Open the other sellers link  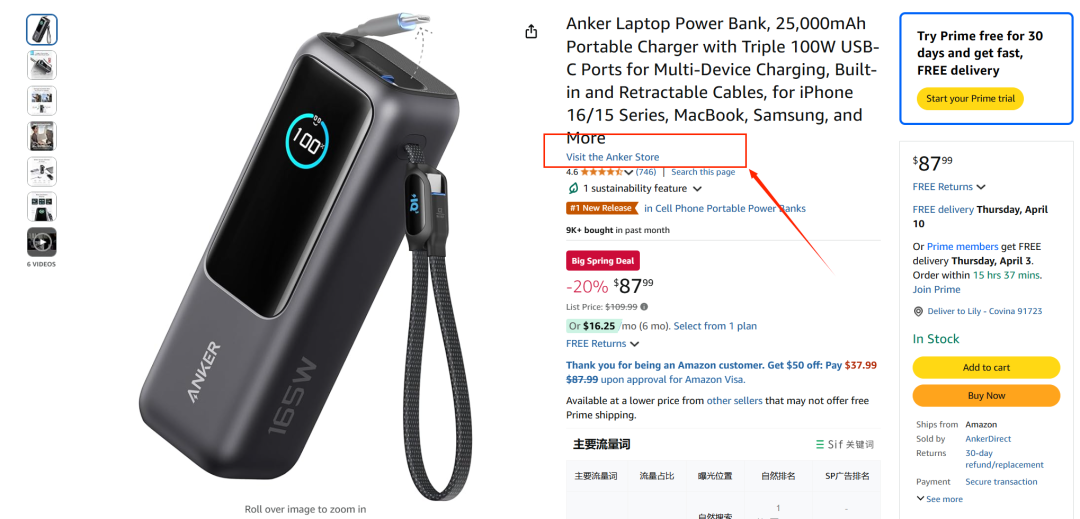click(734, 401)
